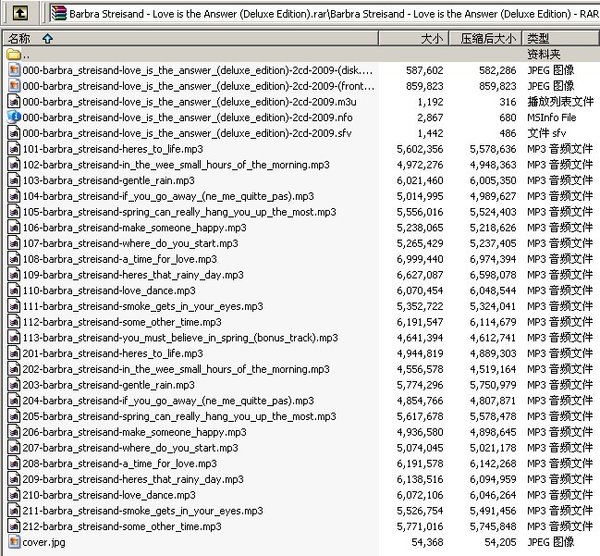This screenshot has width=600, height=556.
Task: Click compressed size value 316
Action: coord(508,102)
